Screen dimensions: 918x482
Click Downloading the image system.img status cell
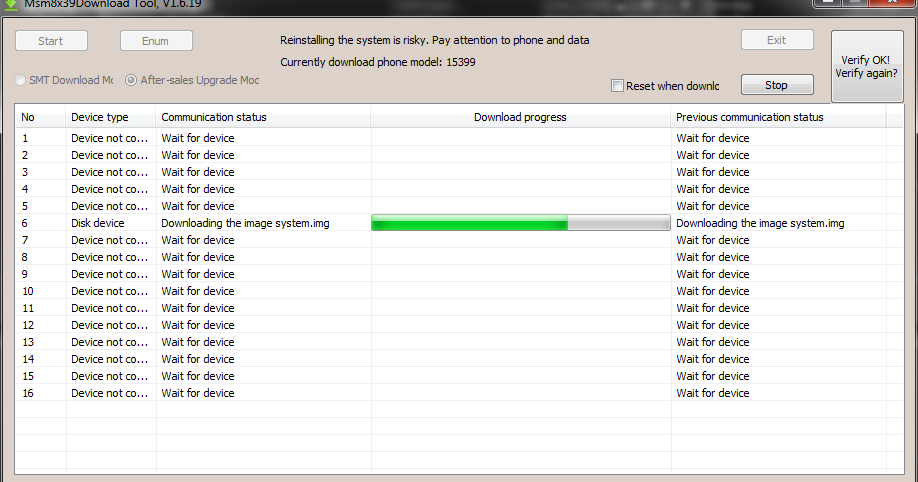245,223
